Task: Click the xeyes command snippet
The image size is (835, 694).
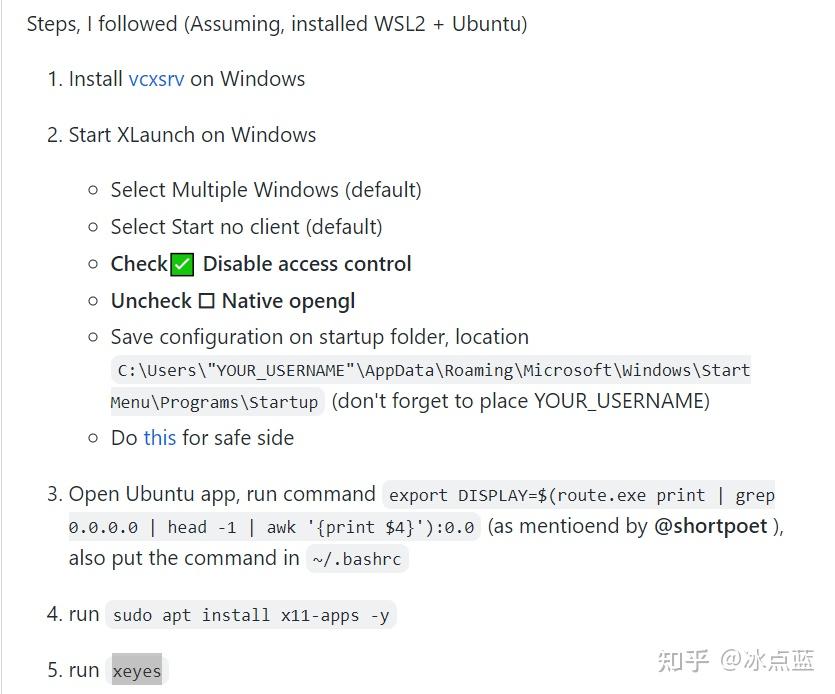Action: tap(136, 671)
